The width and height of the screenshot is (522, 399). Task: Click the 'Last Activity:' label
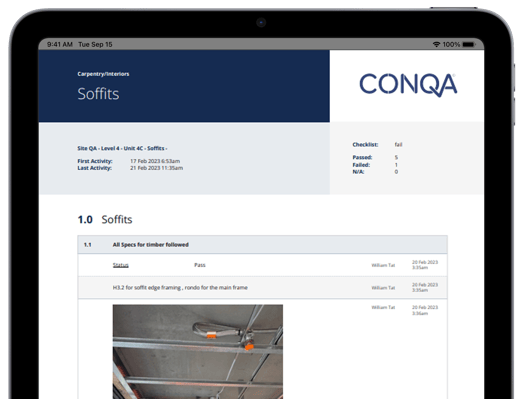(x=95, y=168)
